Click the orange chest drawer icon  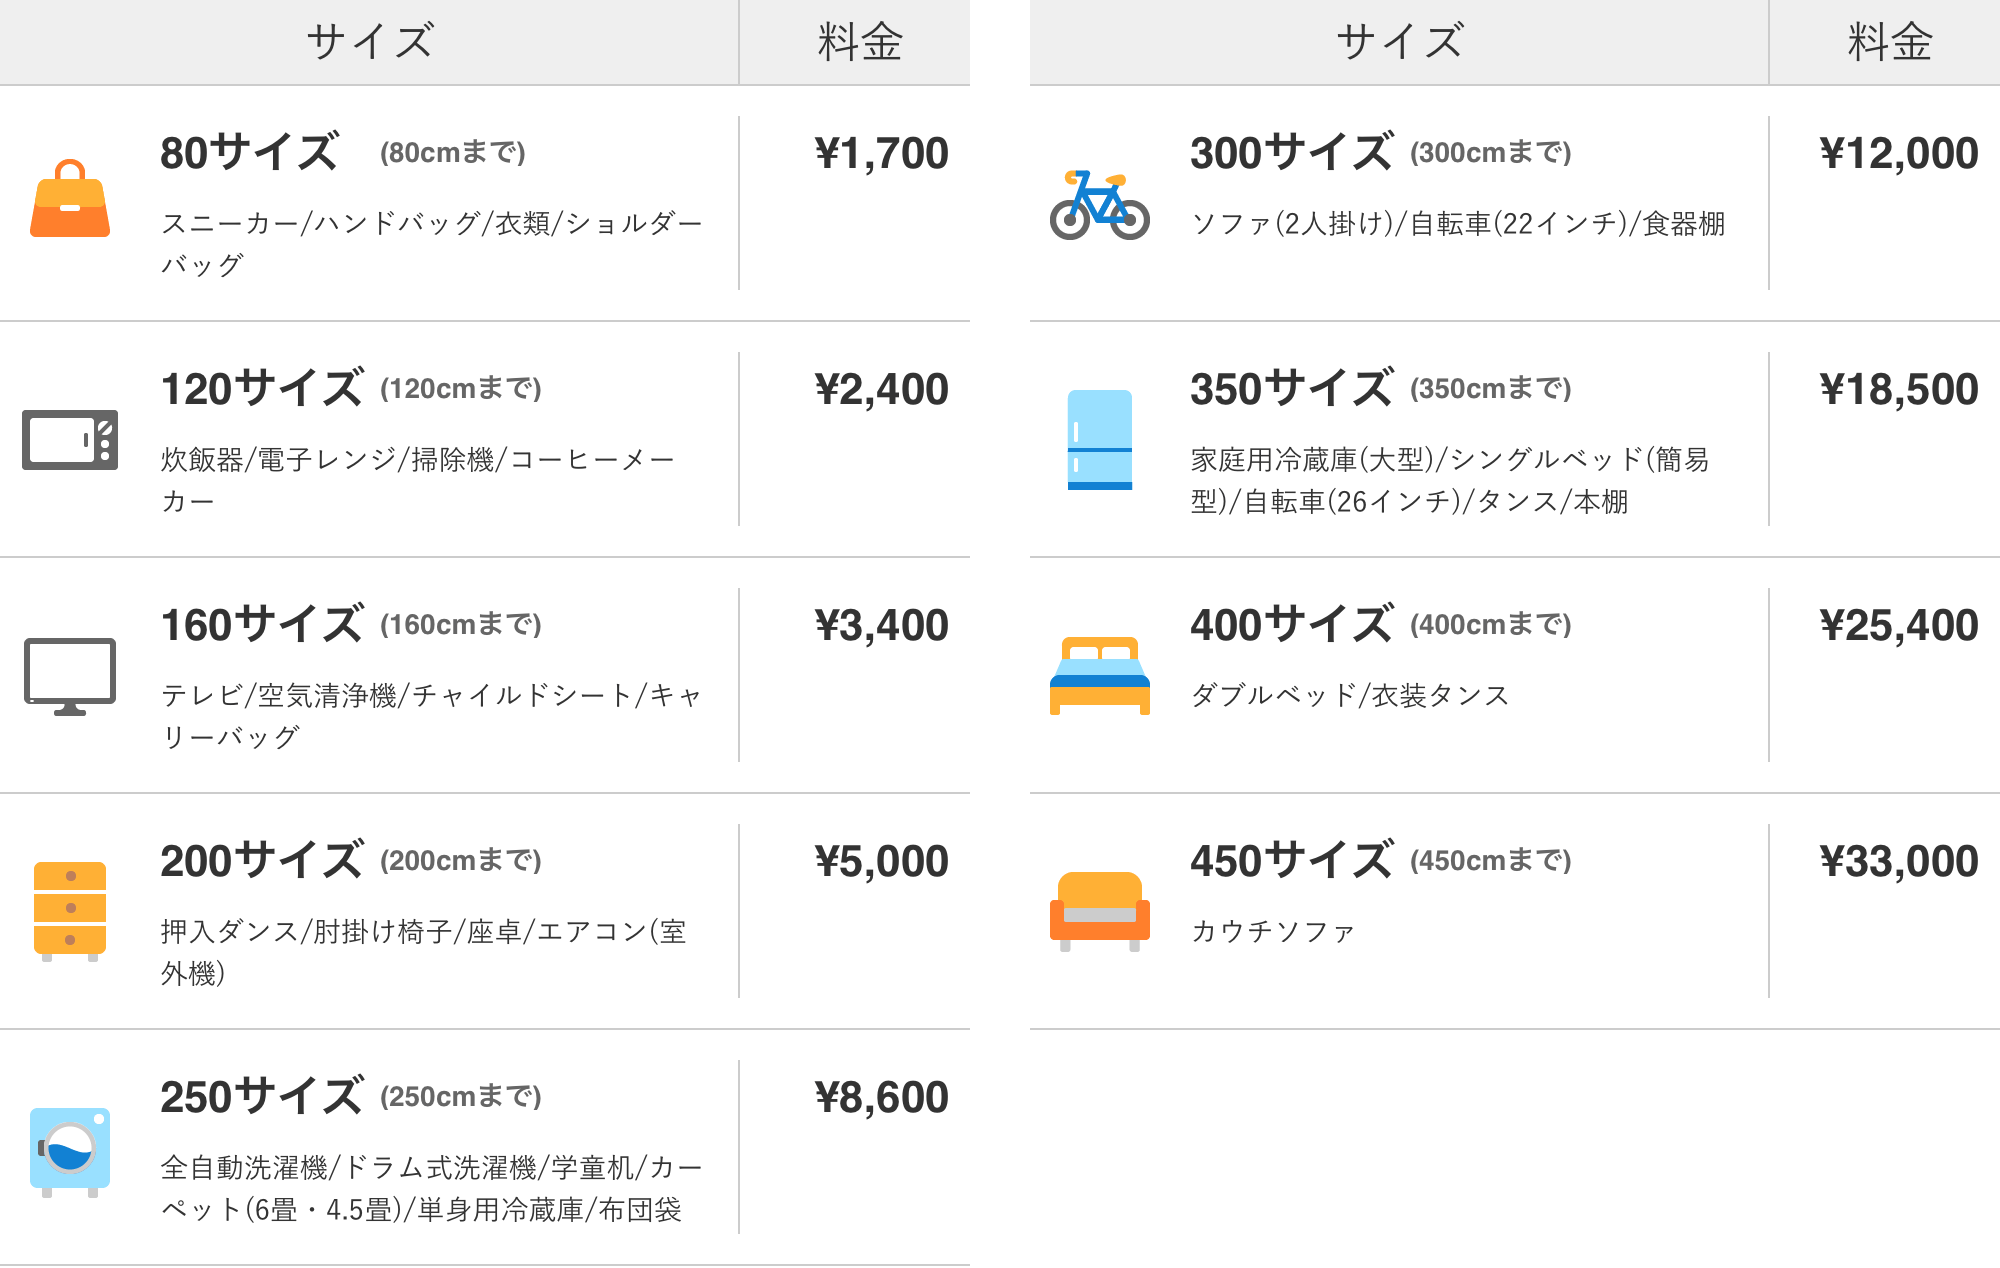[70, 910]
